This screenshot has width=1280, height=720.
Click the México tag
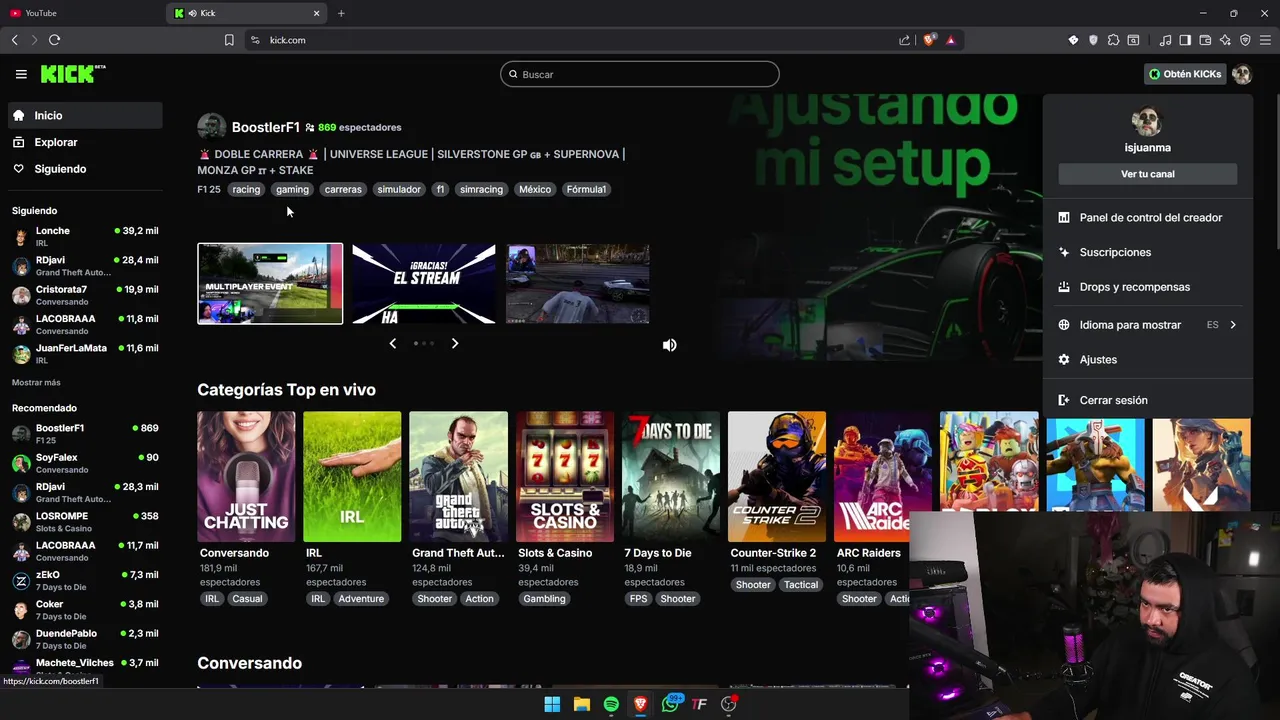pyautogui.click(x=535, y=189)
